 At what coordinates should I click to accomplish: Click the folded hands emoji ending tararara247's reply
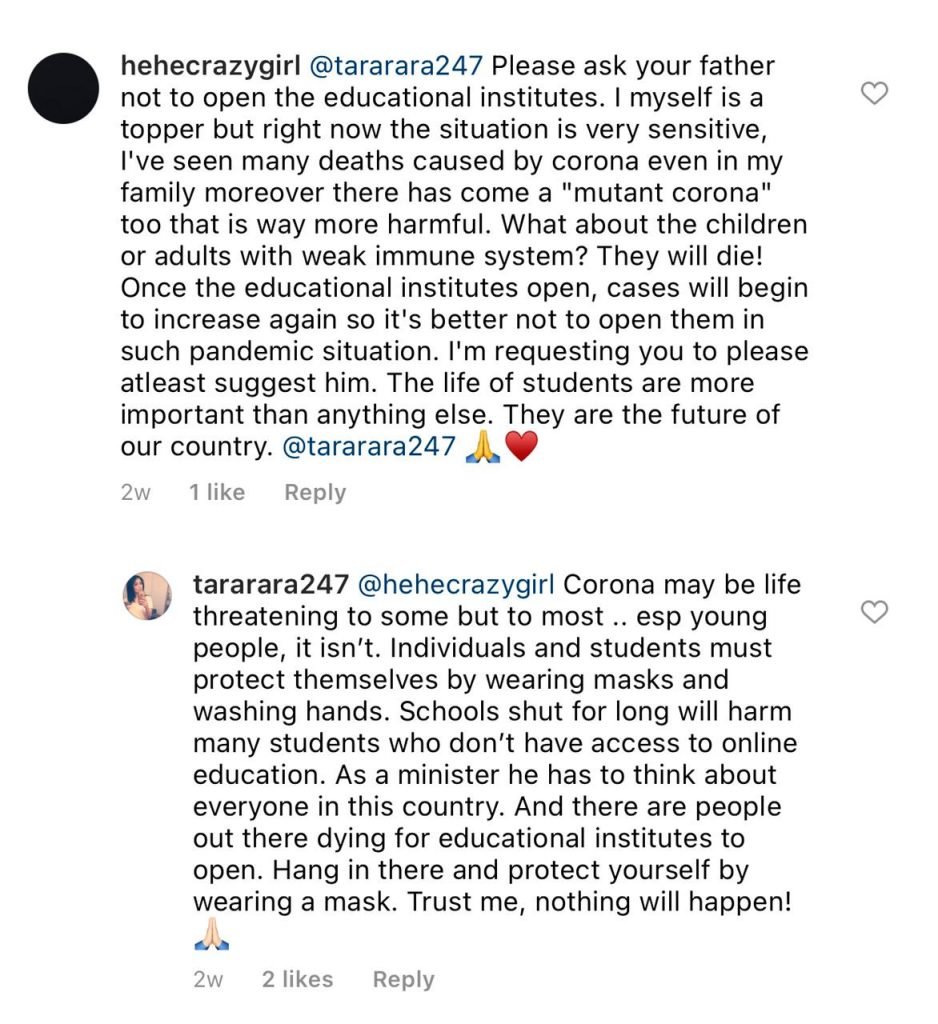(211, 937)
